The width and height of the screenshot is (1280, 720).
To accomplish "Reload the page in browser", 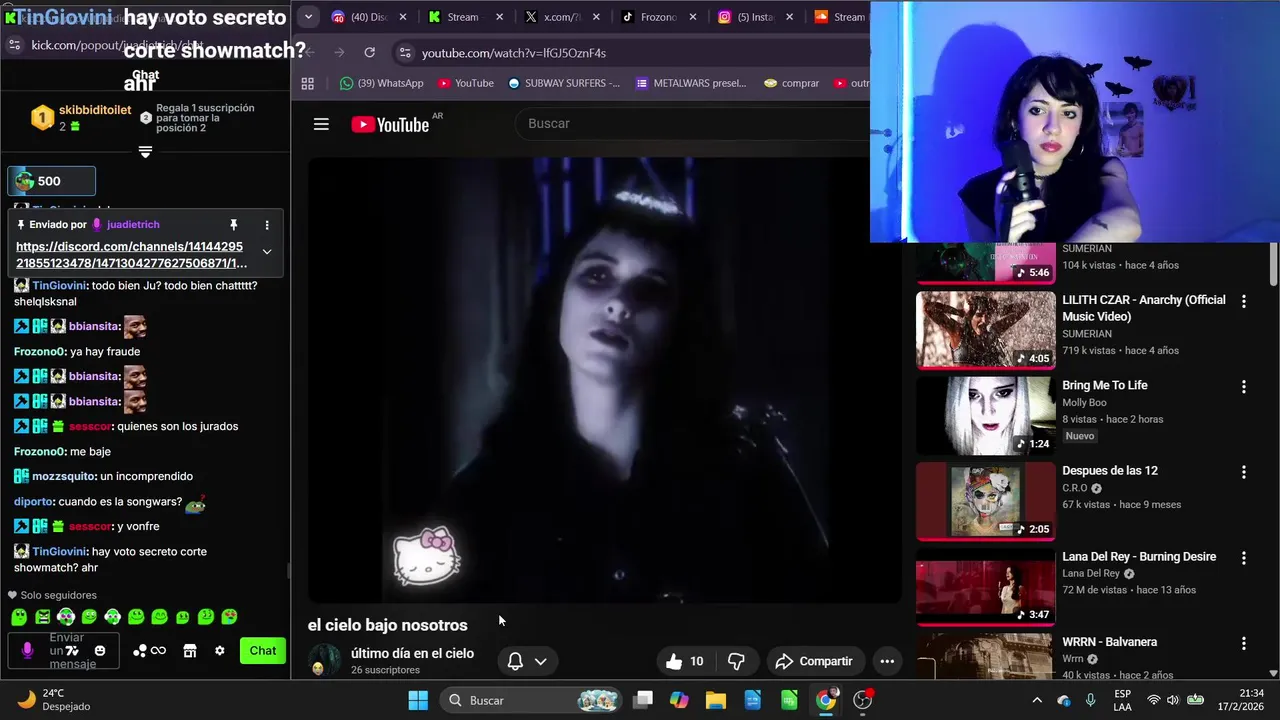I will (370, 53).
